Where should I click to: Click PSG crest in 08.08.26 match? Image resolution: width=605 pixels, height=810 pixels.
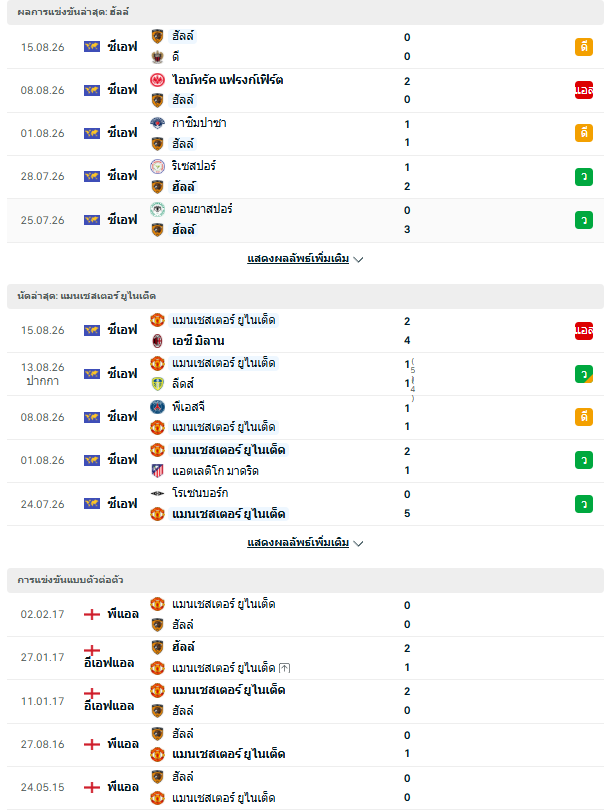click(x=158, y=407)
